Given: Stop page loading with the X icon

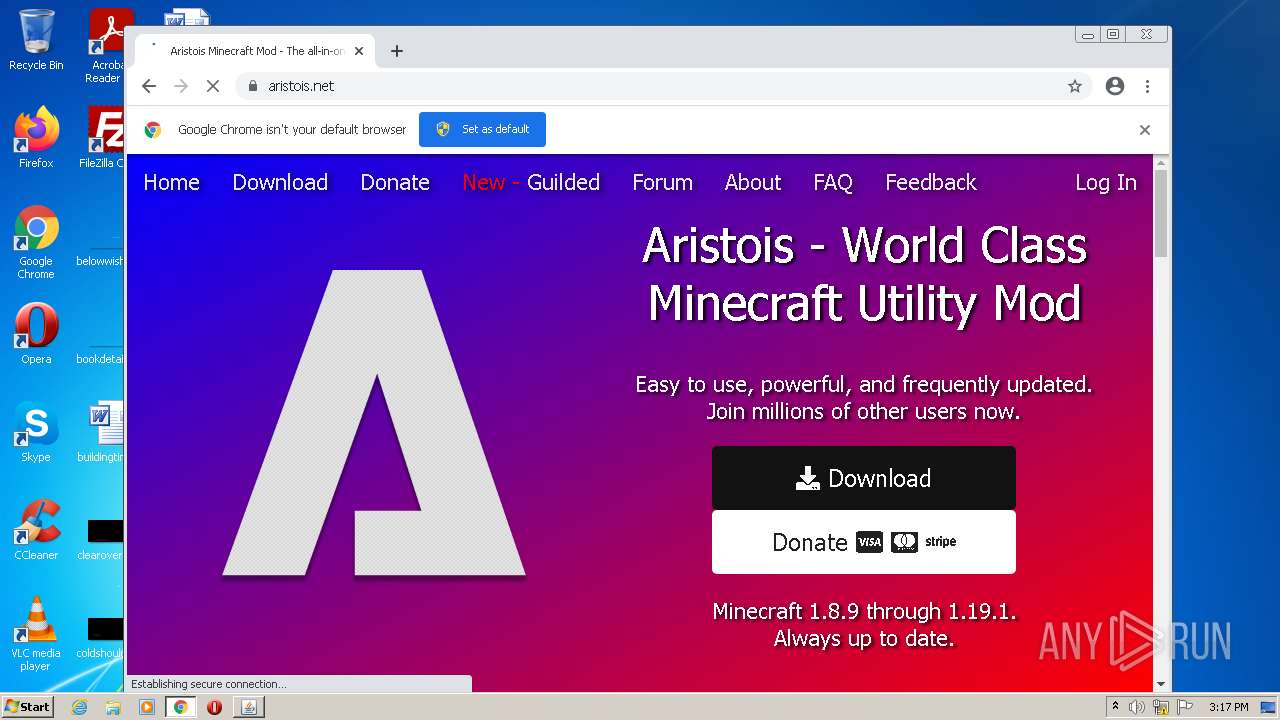Looking at the screenshot, I should point(213,86).
